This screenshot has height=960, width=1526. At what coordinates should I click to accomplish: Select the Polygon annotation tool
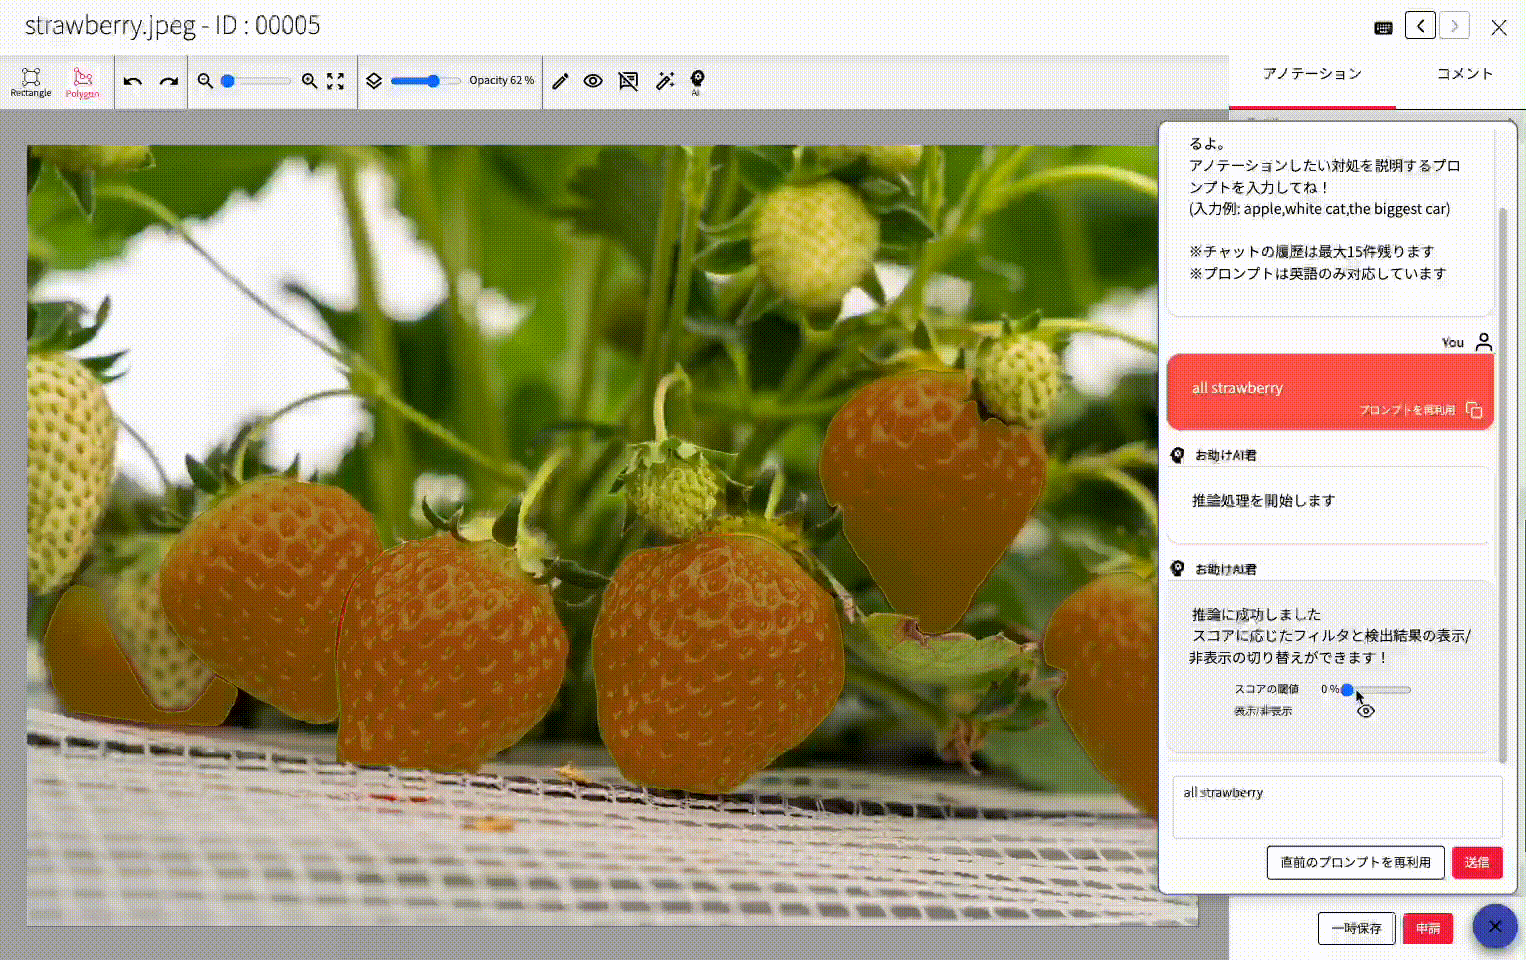[x=83, y=82]
